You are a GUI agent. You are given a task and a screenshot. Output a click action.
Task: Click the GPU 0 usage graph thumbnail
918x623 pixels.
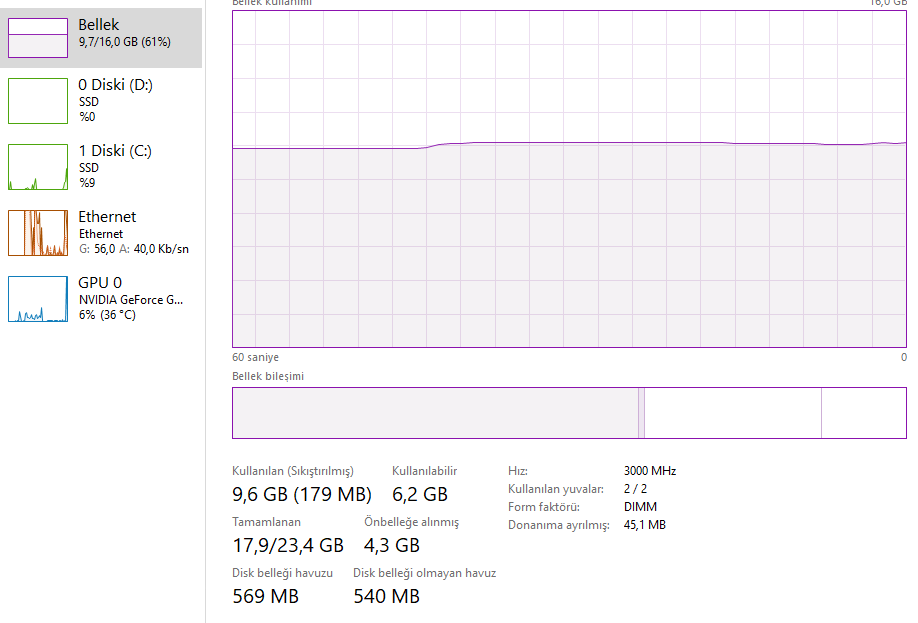coord(38,298)
